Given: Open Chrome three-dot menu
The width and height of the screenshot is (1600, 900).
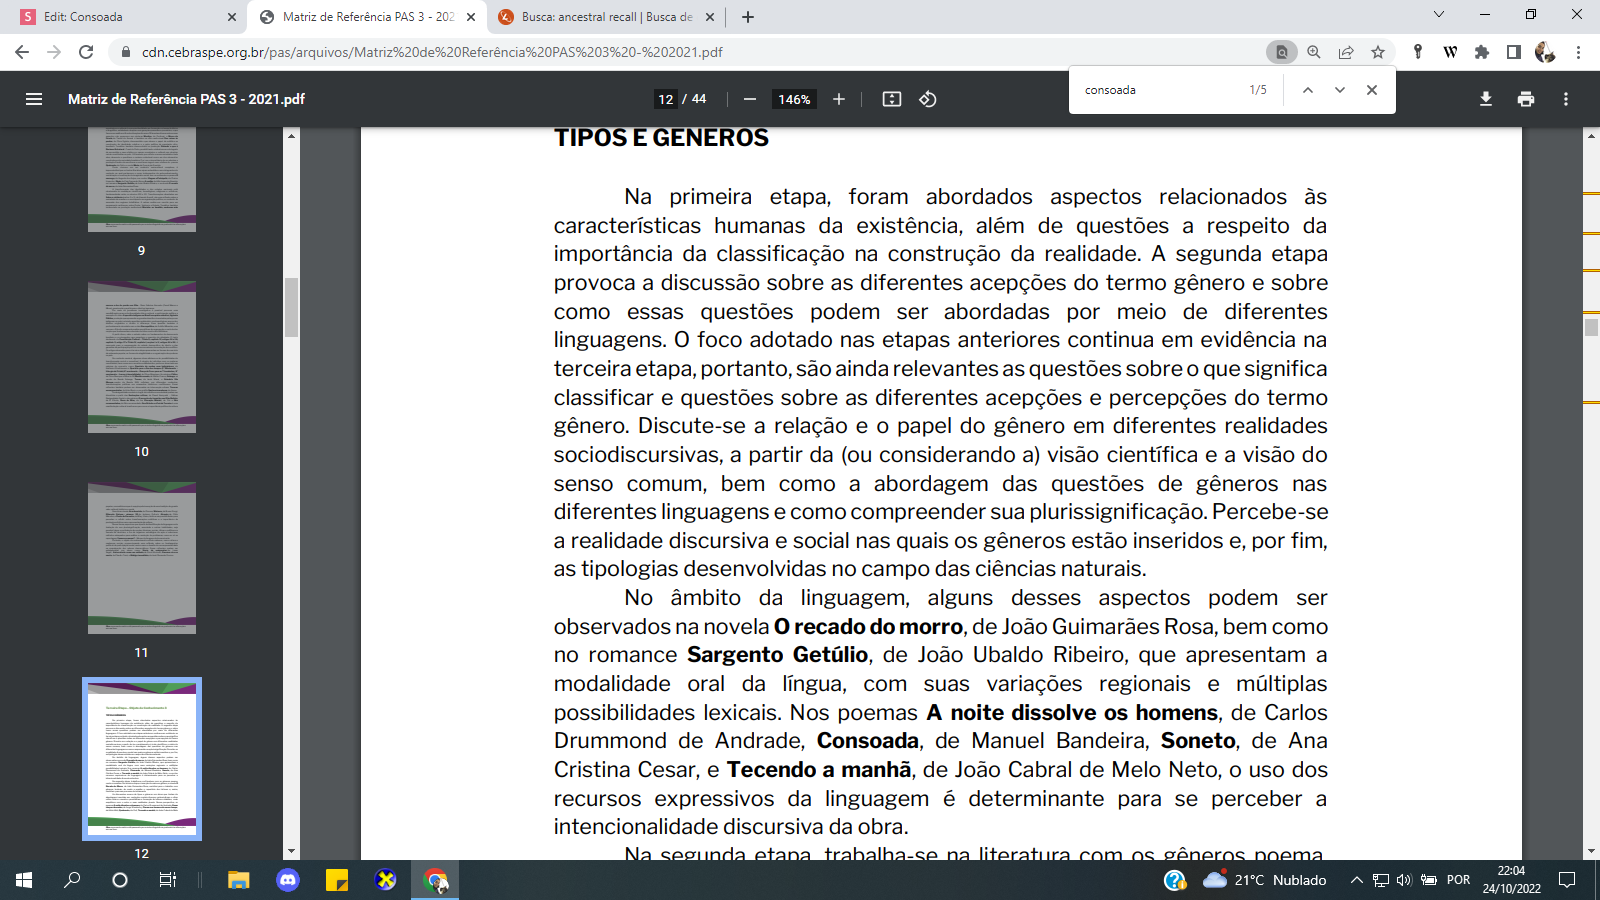Looking at the screenshot, I should point(1578,52).
